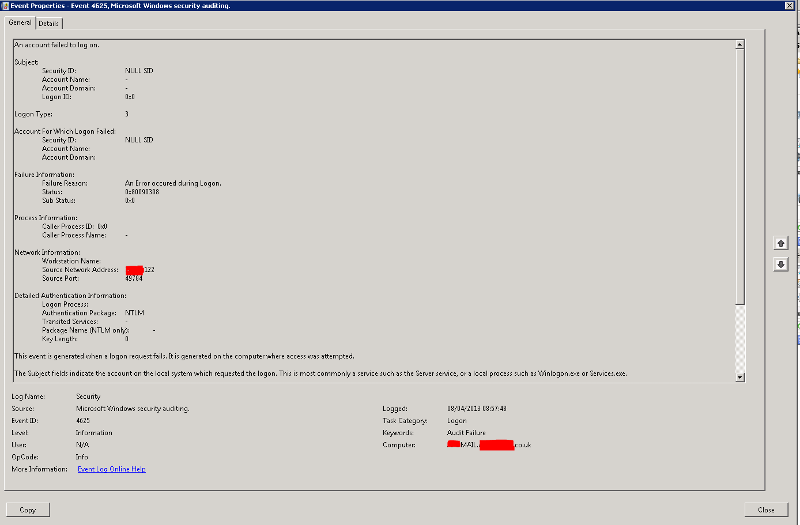Viewport: 800px width, 525px height.
Task: Click the 'Detailed Authentication Information:' heading
Action: pos(70,295)
